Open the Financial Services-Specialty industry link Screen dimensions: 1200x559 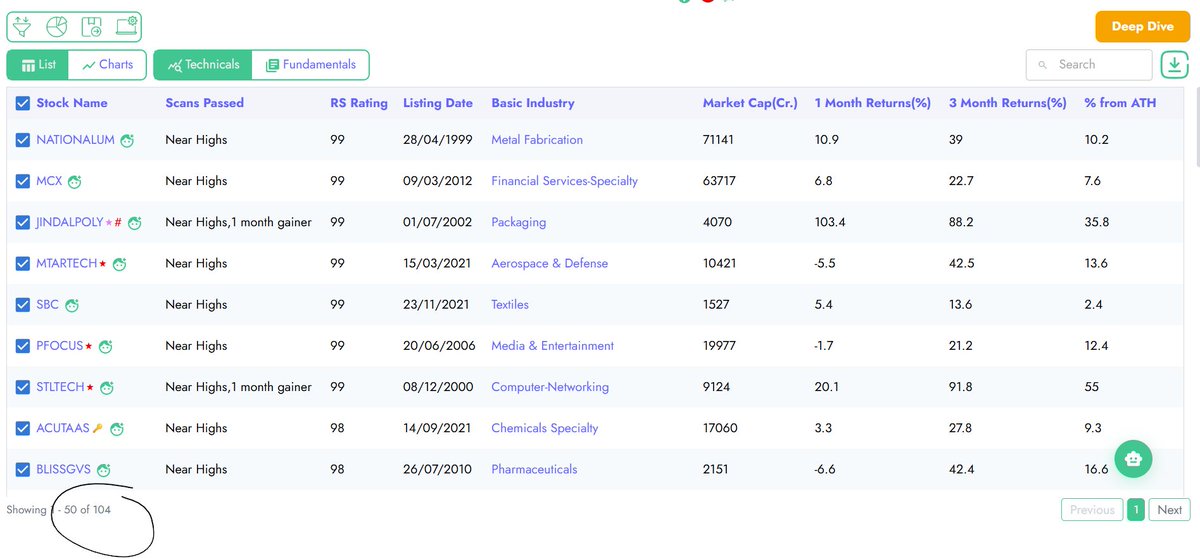[565, 181]
